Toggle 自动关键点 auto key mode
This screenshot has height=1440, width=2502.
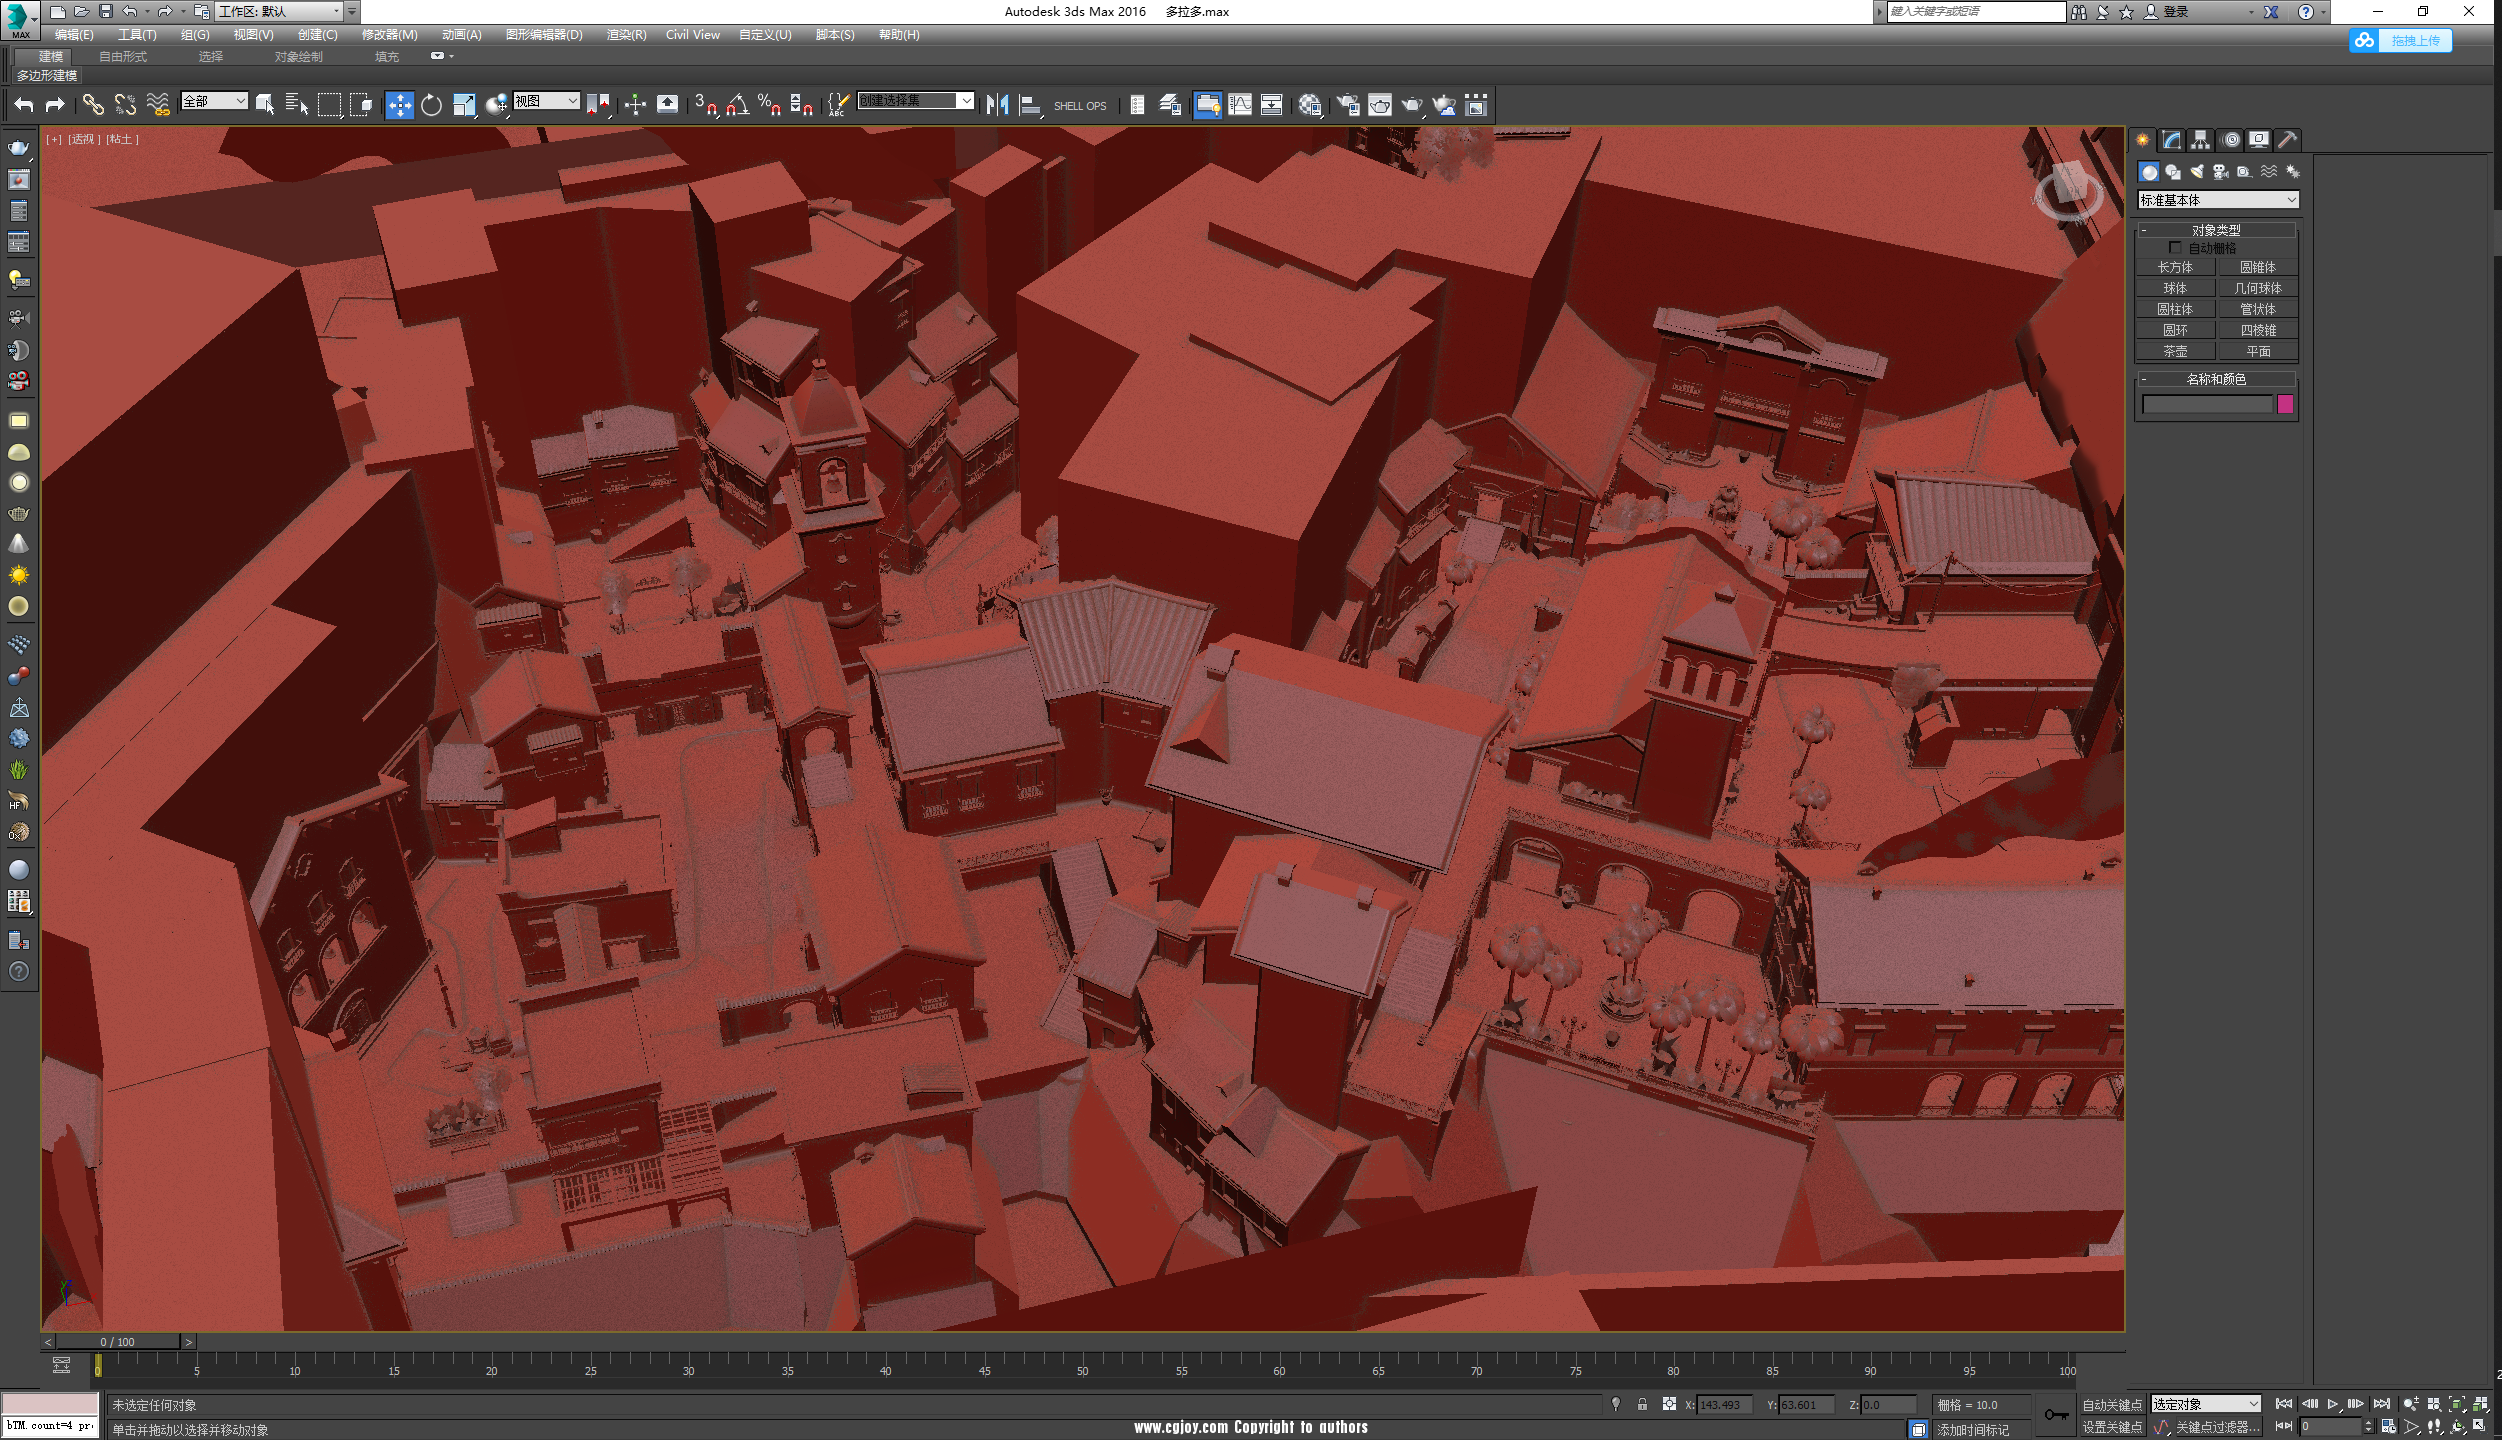[2111, 1405]
